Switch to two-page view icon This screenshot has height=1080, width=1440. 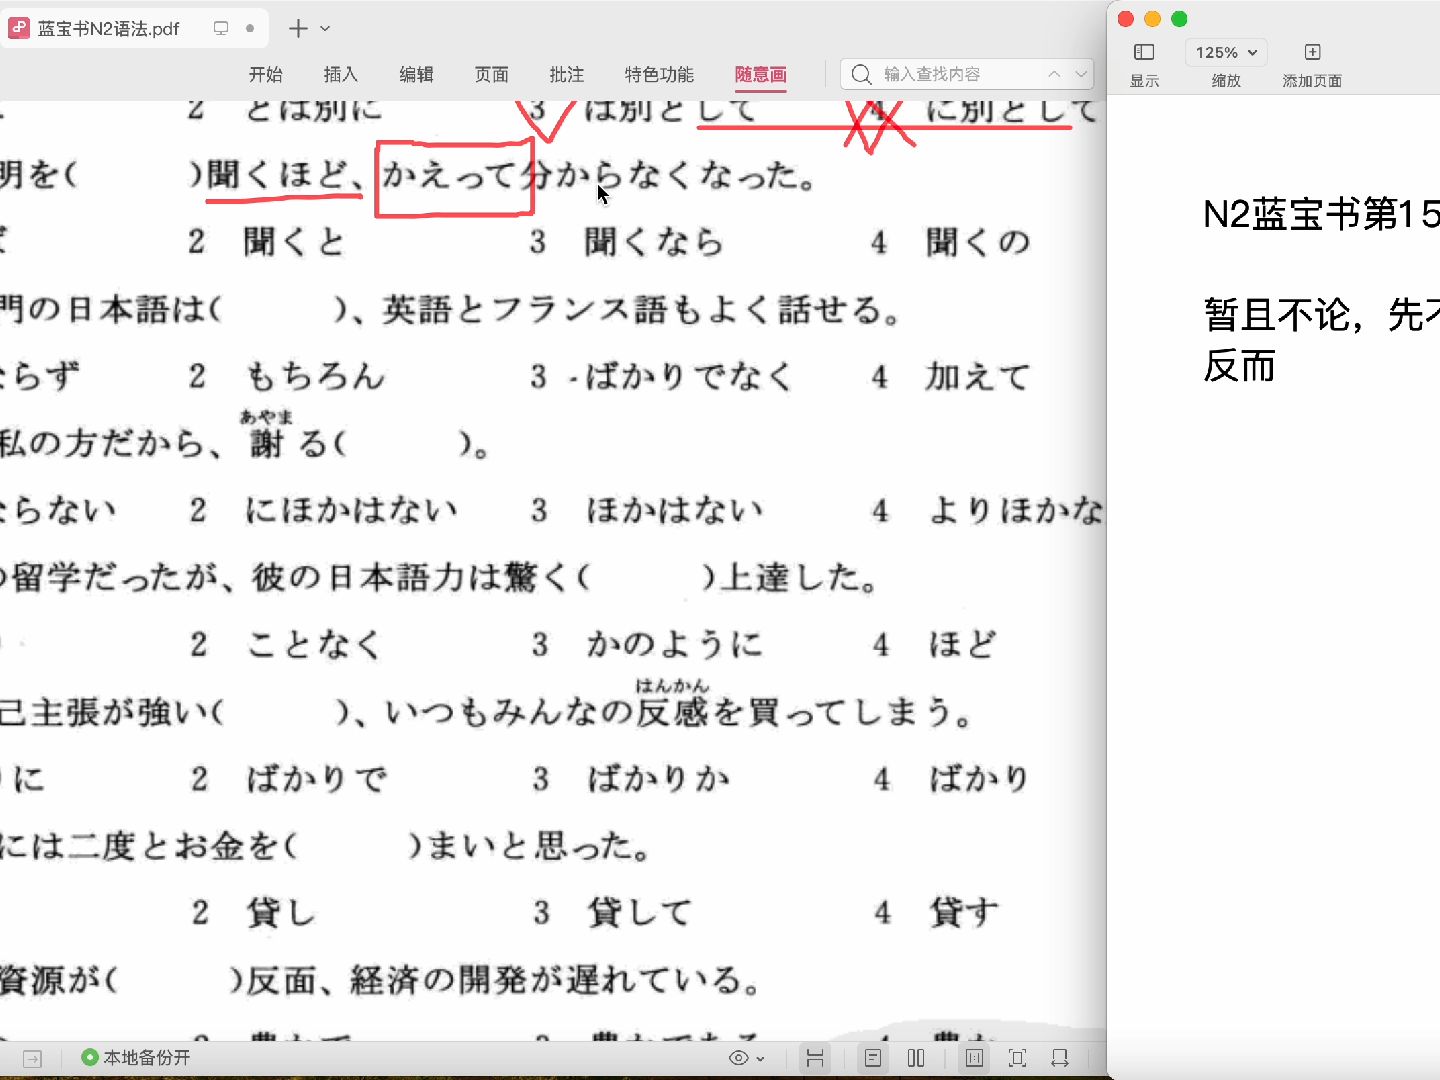pyautogui.click(x=916, y=1058)
